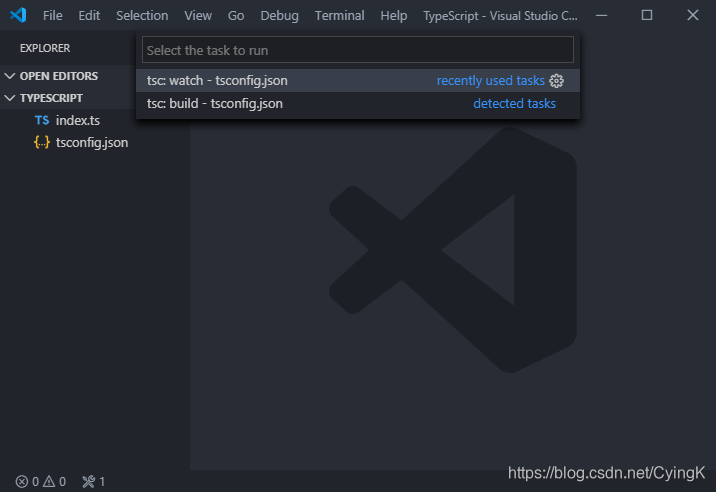
Task: Click the warnings triangle icon in status bar
Action: [49, 481]
